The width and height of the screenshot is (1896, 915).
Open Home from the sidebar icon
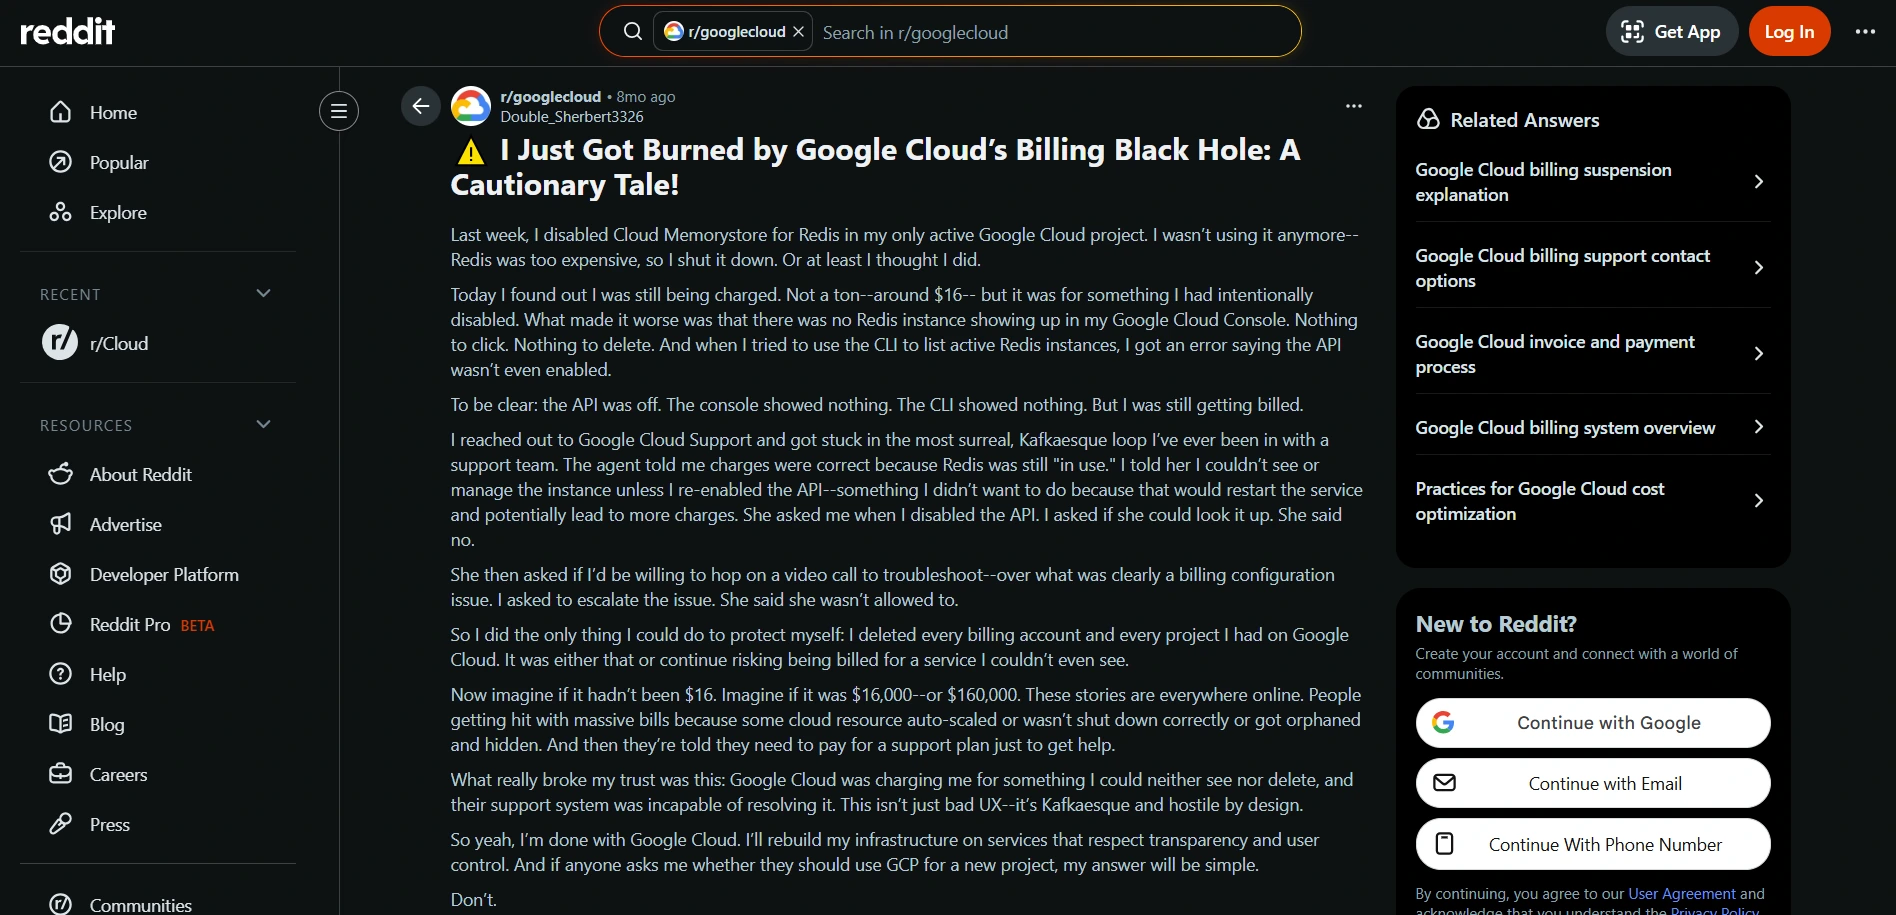point(61,112)
